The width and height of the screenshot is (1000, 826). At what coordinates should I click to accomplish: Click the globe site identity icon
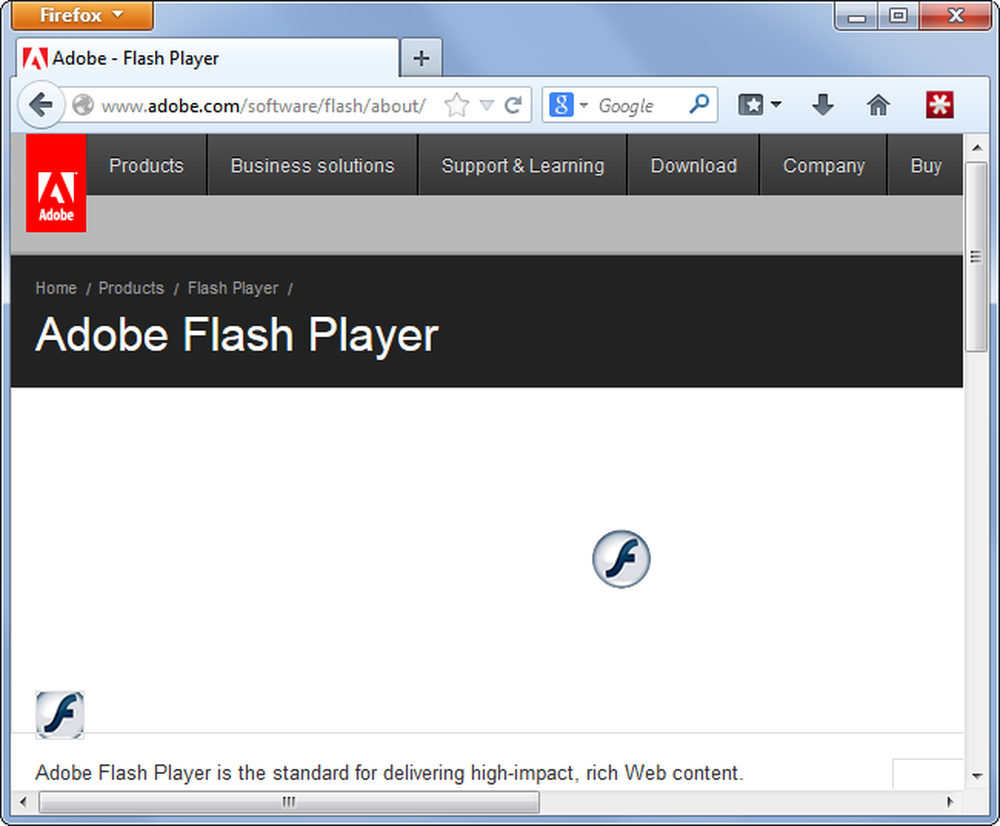tap(83, 105)
